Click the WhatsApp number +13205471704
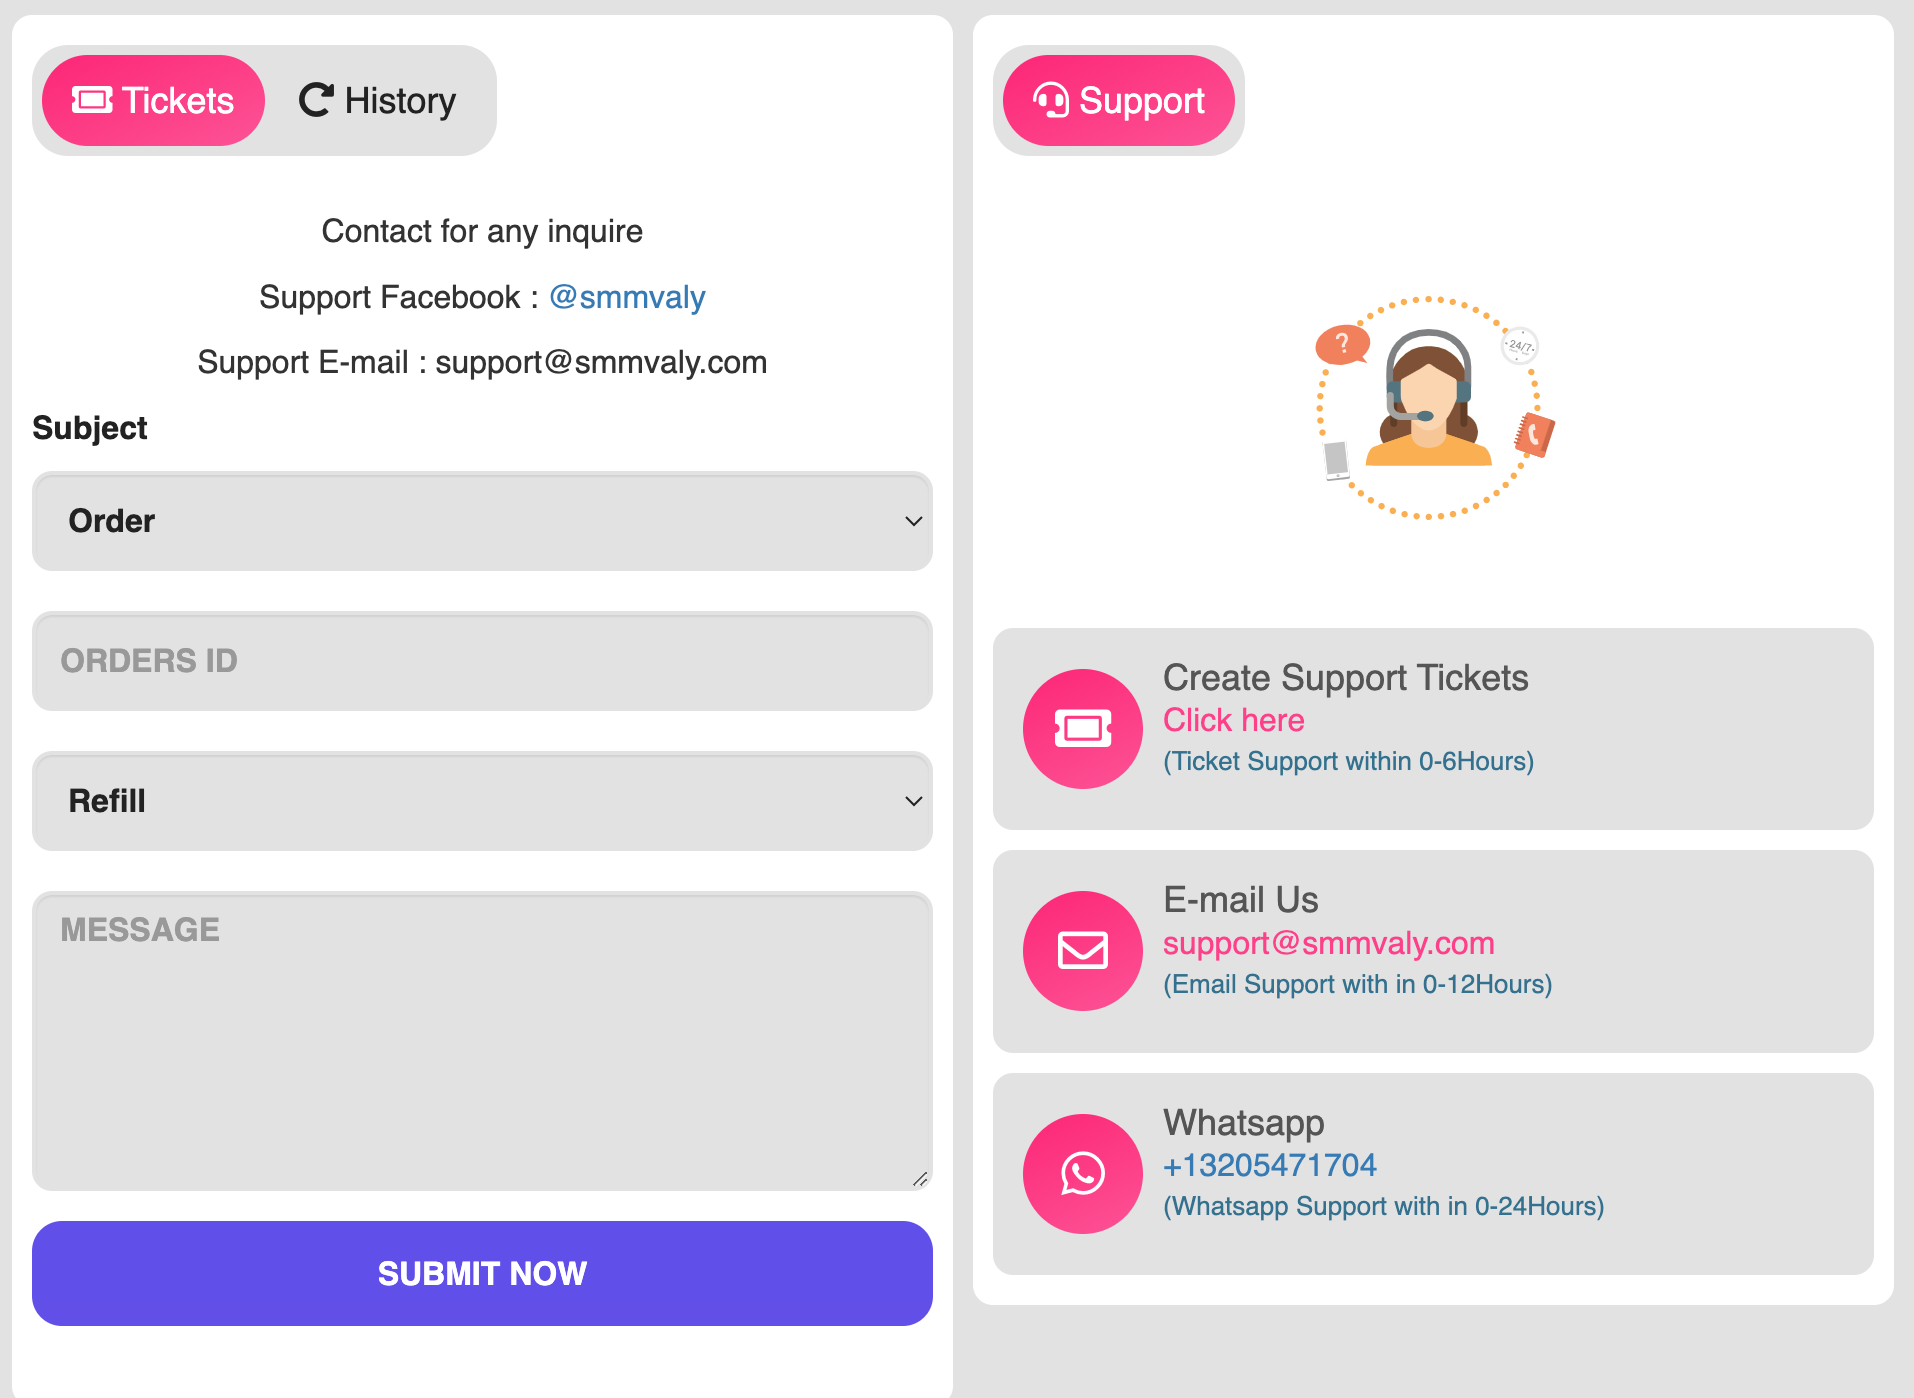 [x=1269, y=1165]
